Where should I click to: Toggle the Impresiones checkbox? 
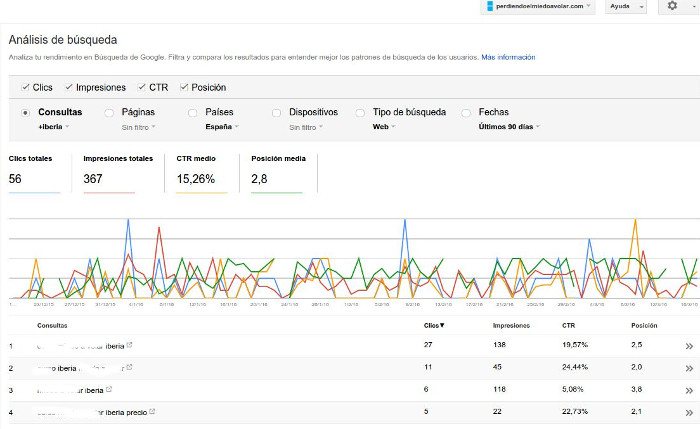69,87
